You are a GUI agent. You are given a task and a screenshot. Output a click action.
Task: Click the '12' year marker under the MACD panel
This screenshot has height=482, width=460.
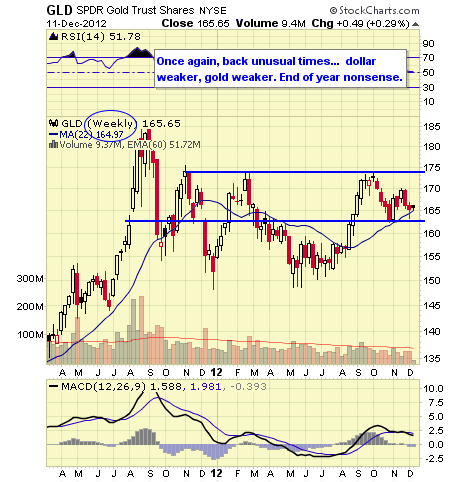point(216,473)
